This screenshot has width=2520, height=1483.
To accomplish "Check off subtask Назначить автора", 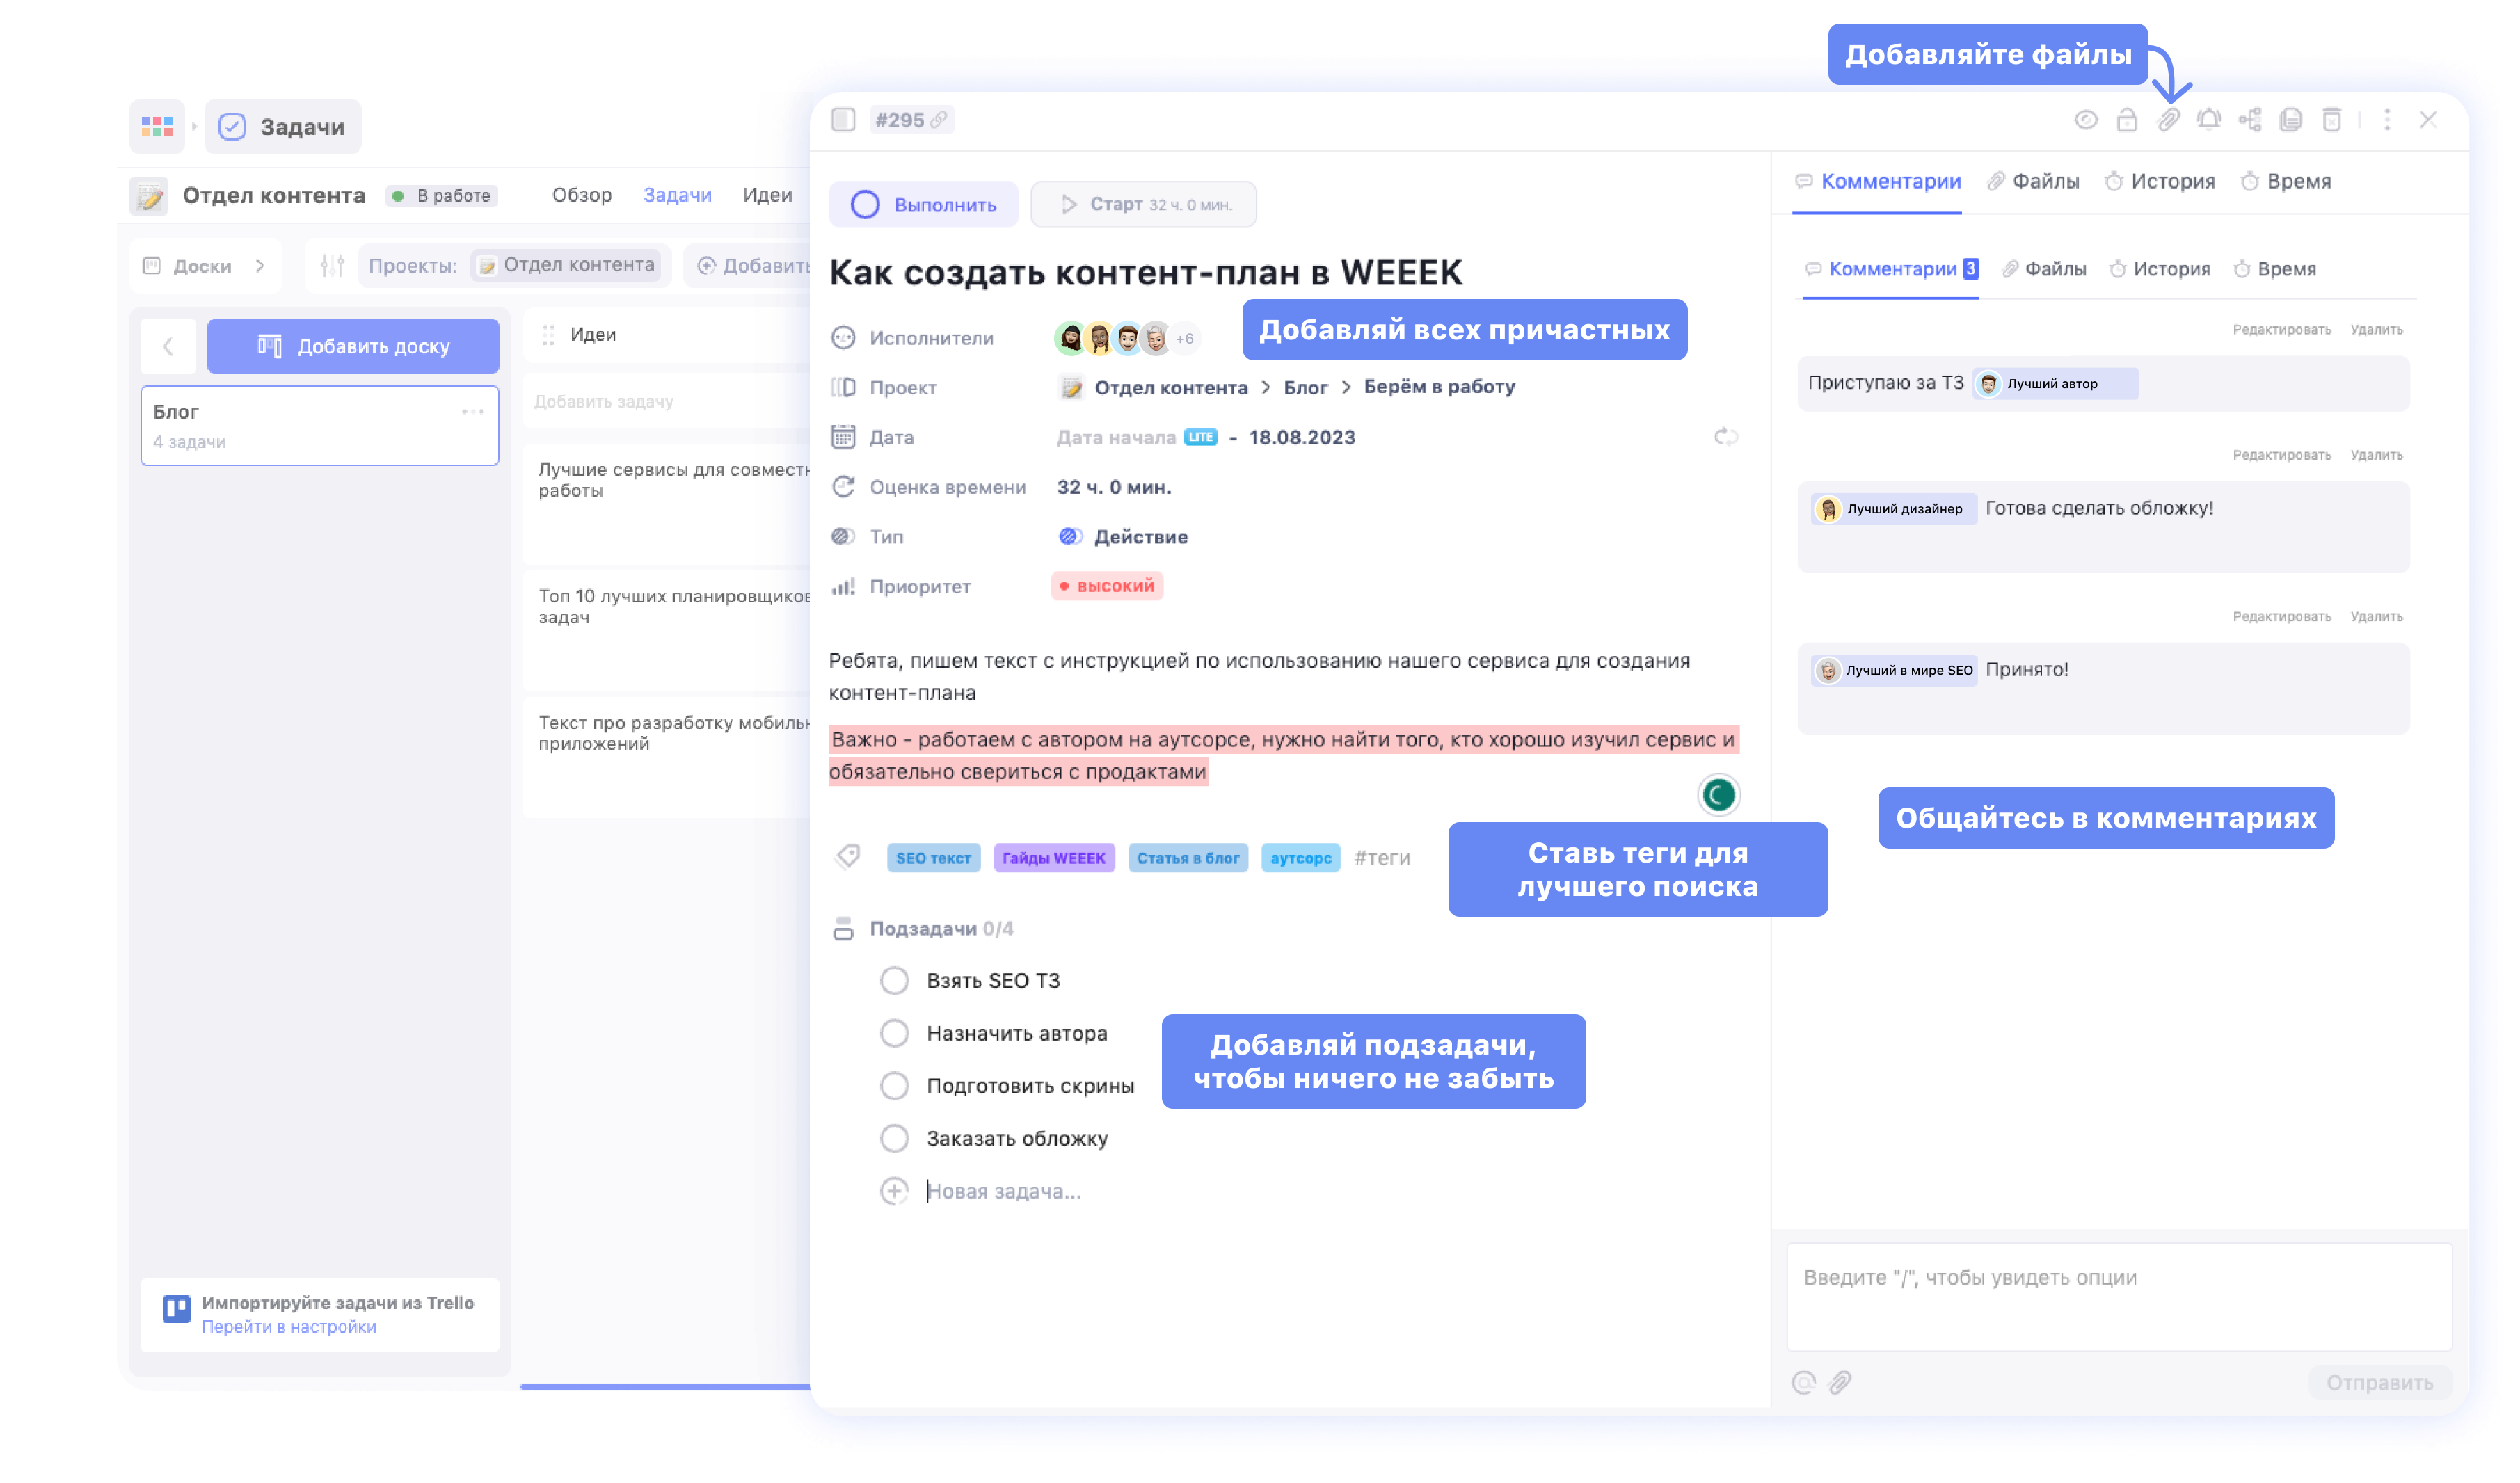I will coord(894,1032).
